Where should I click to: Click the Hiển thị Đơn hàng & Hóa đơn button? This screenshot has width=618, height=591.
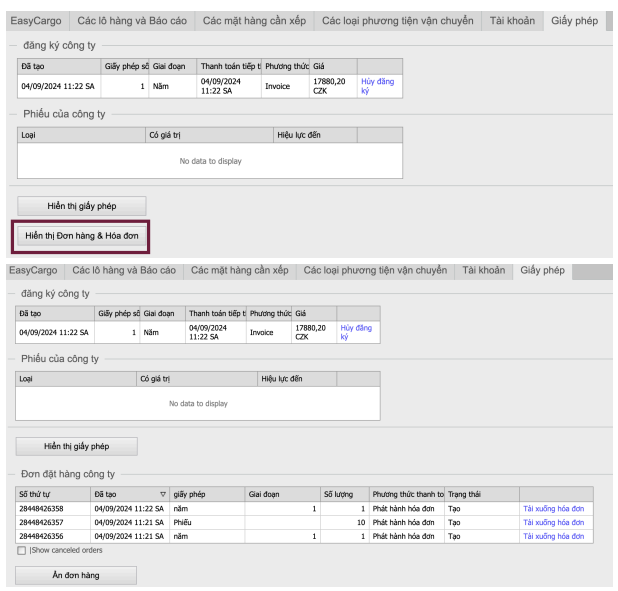coord(81,236)
